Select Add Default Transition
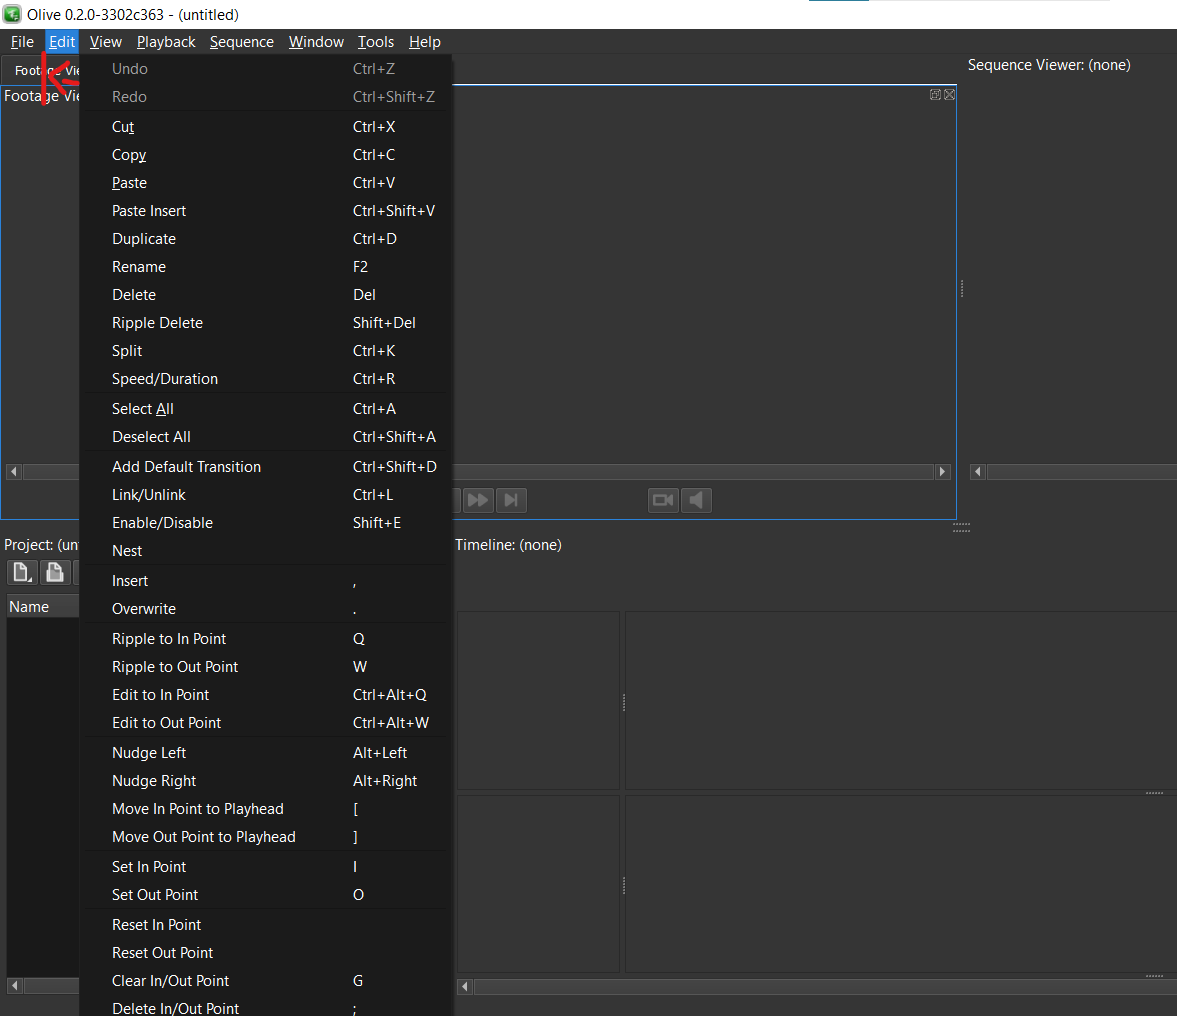Viewport: 1177px width, 1016px height. pos(186,466)
